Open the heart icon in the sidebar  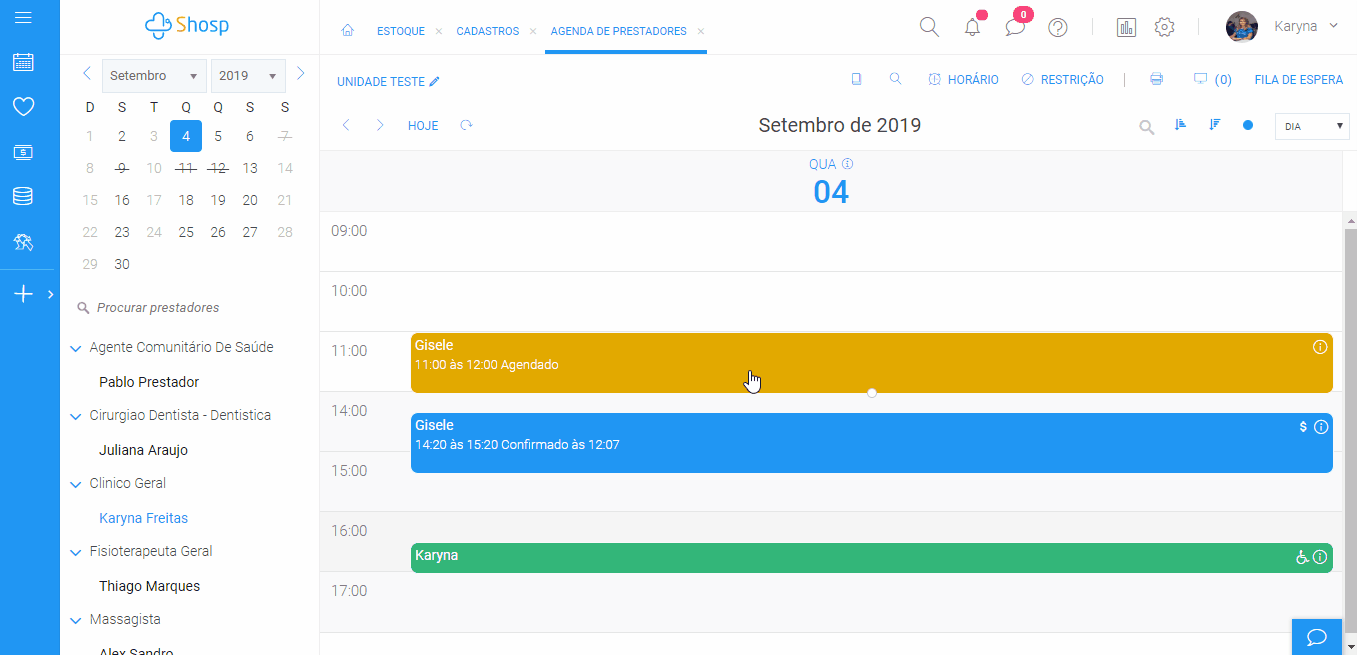click(23, 106)
